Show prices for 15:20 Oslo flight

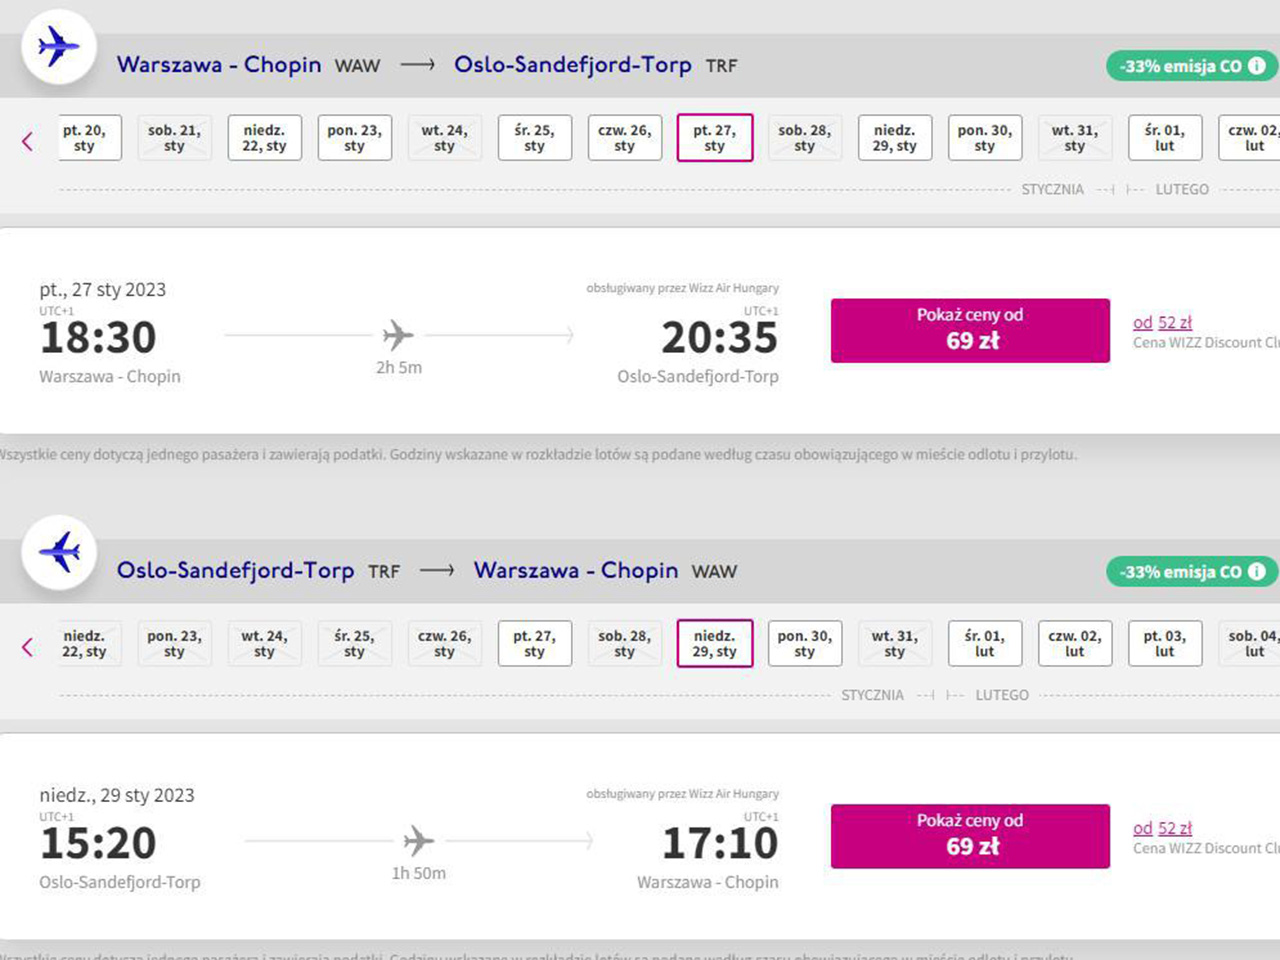970,836
